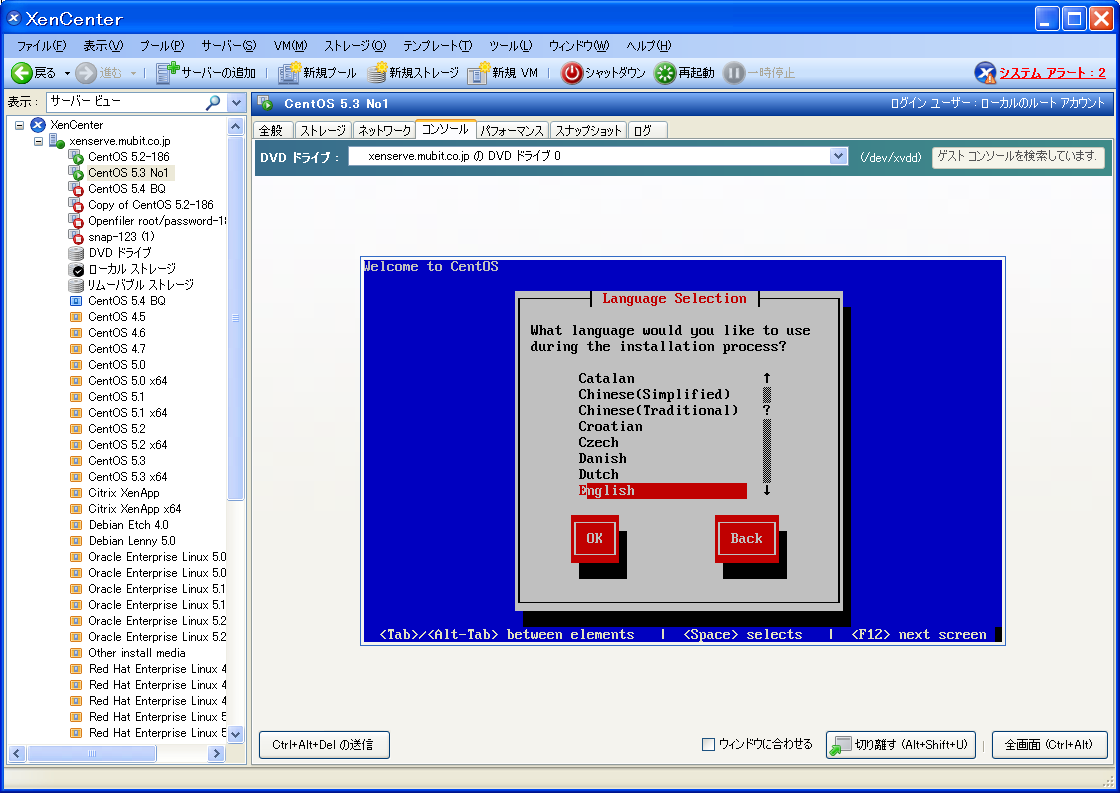The image size is (1120, 793).
Task: Select the stopped CentOS 5.4 BQ VM icon
Action: (x=76, y=189)
